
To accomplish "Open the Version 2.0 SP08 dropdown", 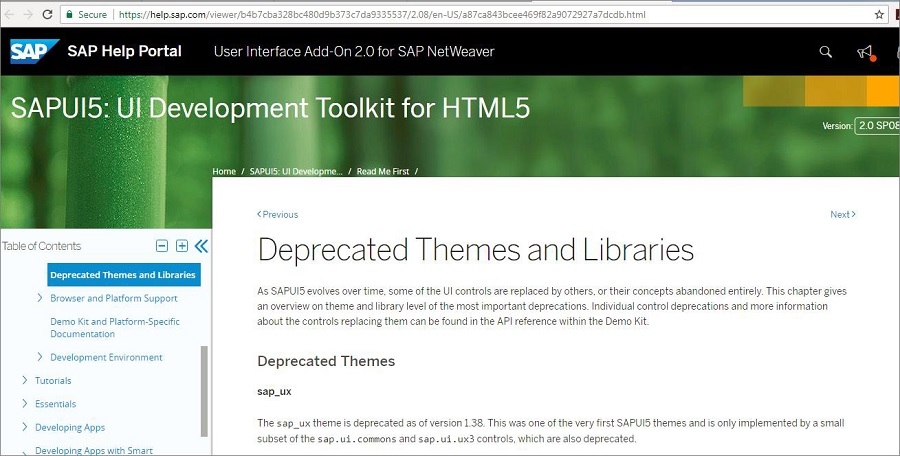I will pyautogui.click(x=877, y=125).
